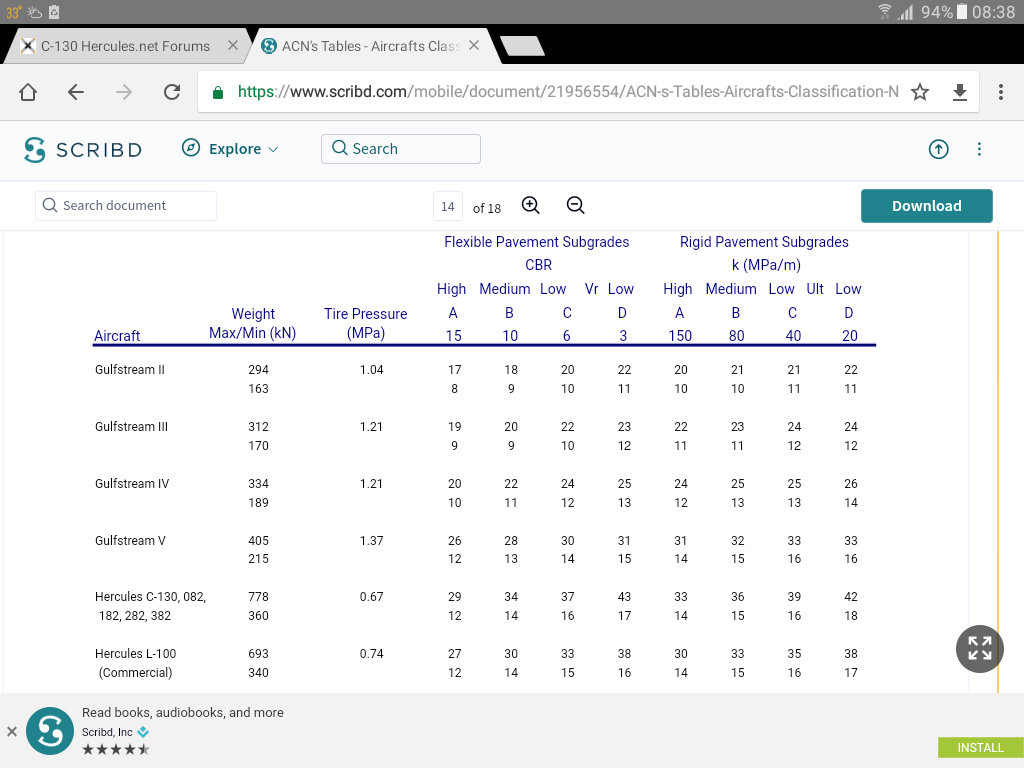Select Gulfstream II row label

130,370
